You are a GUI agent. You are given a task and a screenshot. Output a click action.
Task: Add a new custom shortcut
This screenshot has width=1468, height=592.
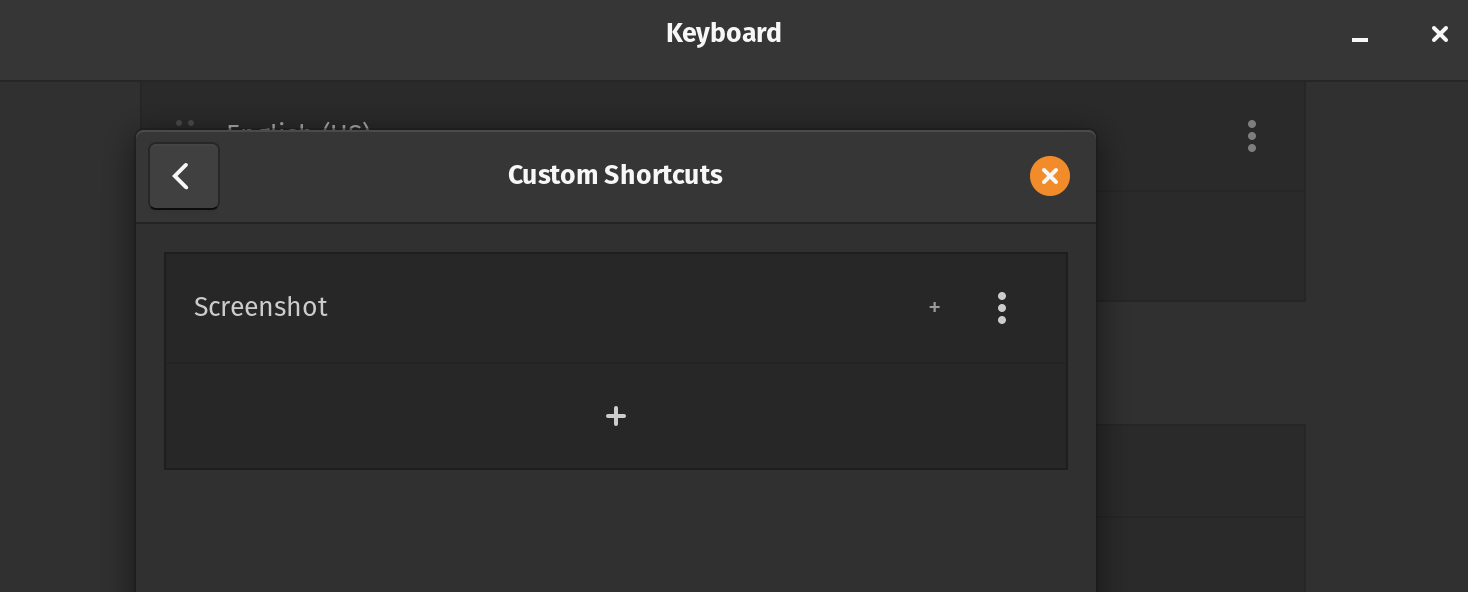click(x=616, y=416)
